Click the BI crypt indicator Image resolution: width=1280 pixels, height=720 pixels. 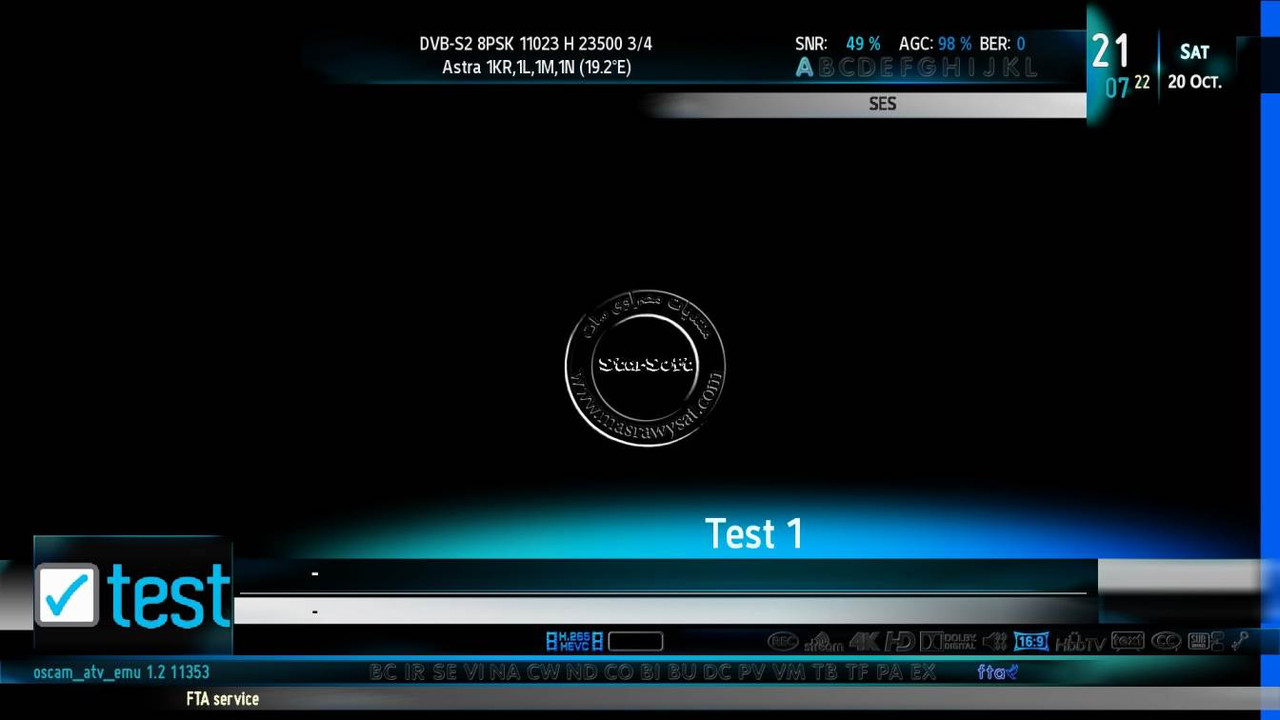pos(651,672)
